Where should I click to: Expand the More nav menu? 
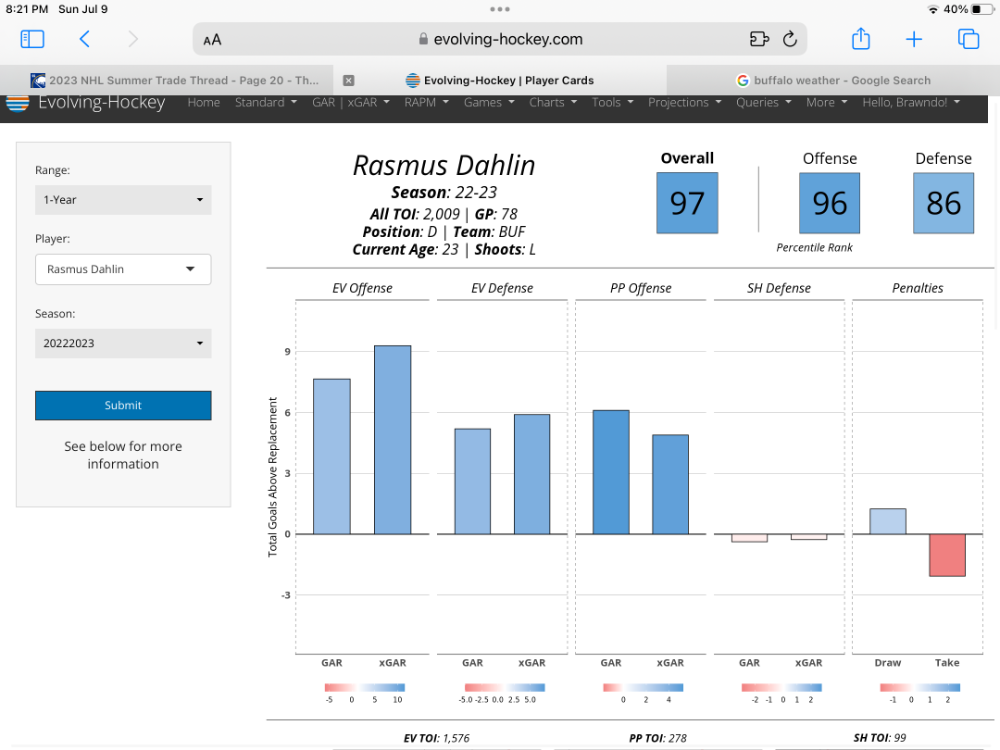pos(827,103)
